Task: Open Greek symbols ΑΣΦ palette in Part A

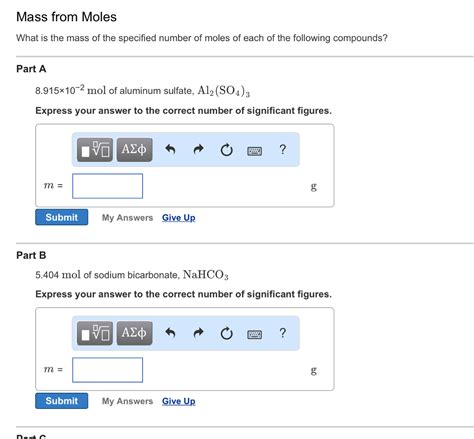Action: point(134,150)
